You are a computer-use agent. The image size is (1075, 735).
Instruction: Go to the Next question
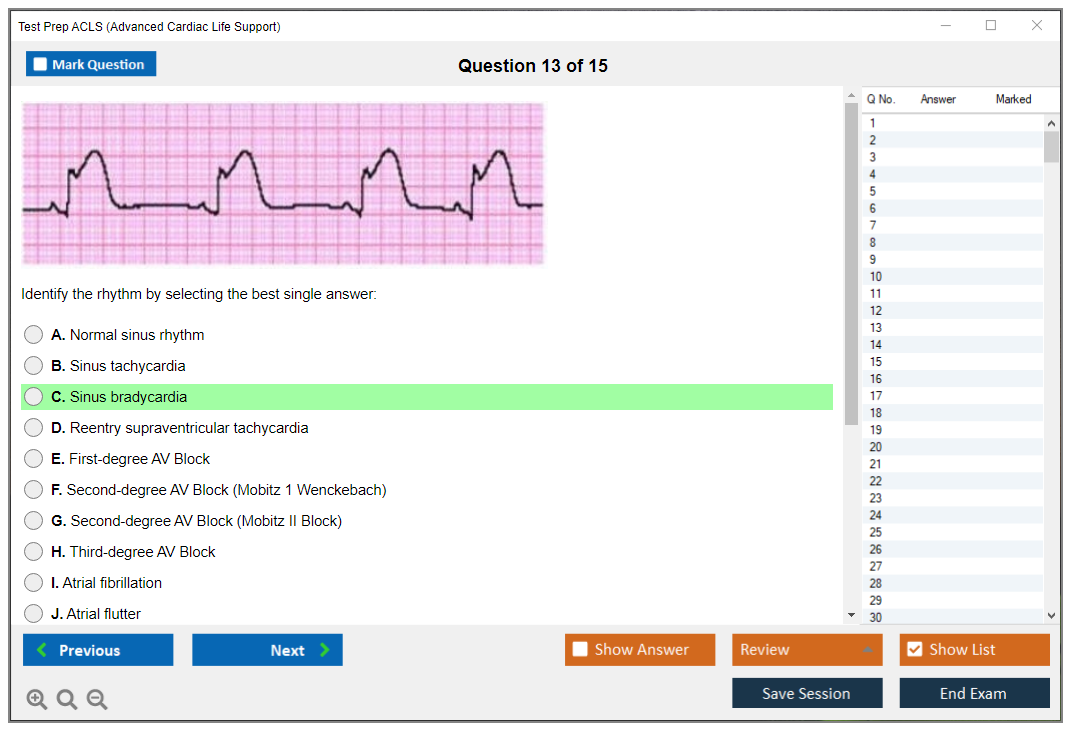267,650
